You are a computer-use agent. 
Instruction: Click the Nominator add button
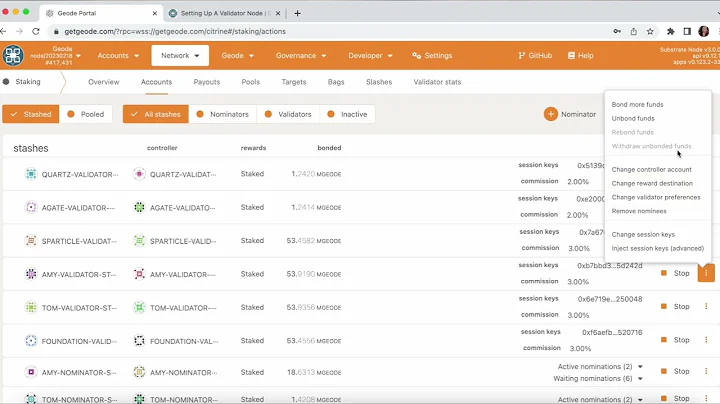[570, 114]
